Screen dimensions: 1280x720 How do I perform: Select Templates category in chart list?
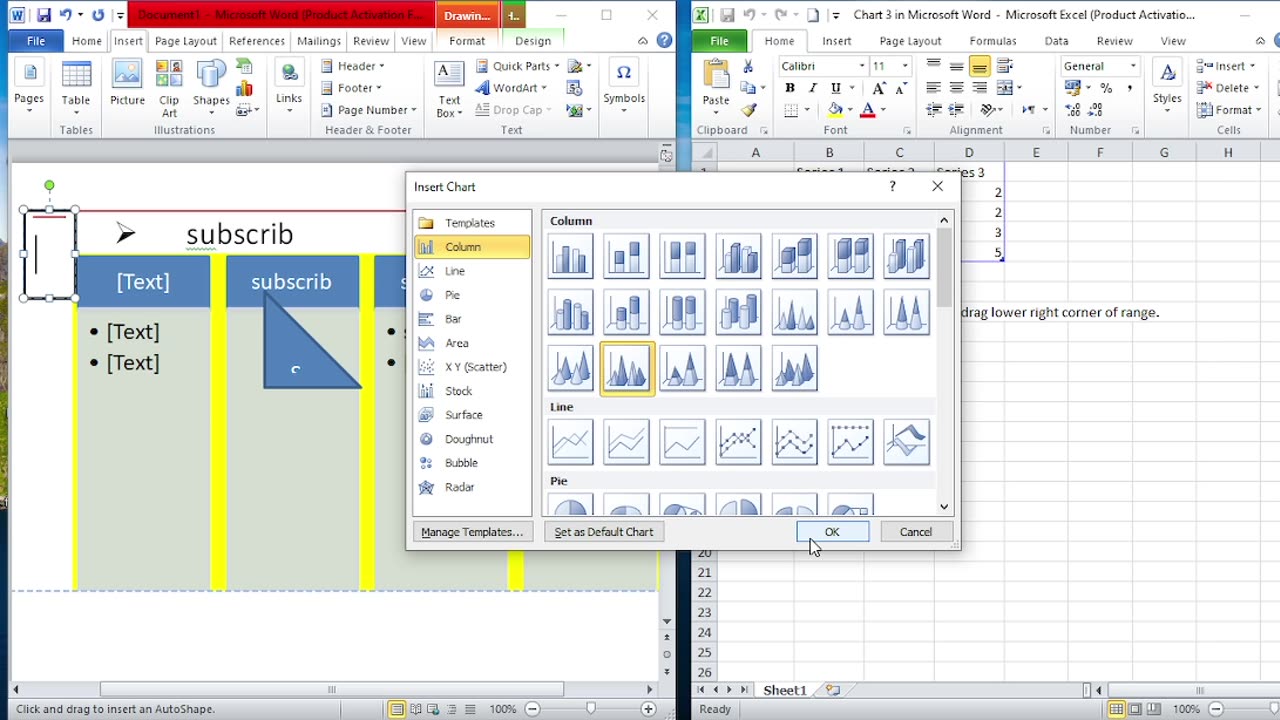click(x=472, y=223)
